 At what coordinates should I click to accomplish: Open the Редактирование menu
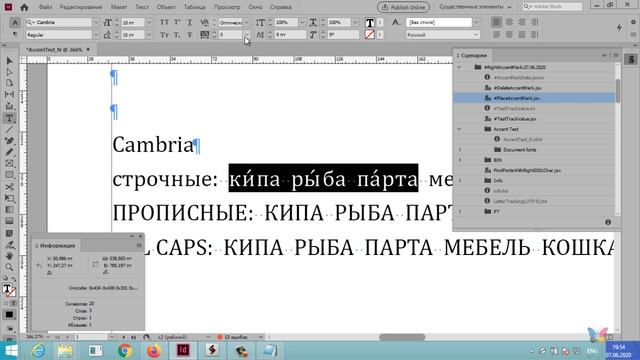[81, 7]
